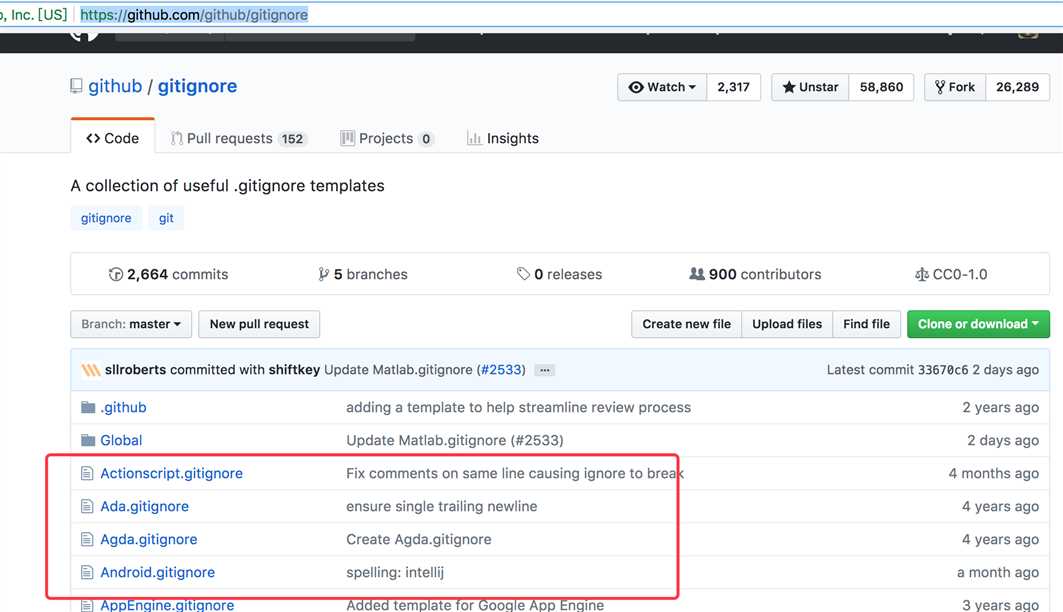The image size is (1063, 612).
Task: Click the sllroberts avatar icon
Action: pos(91,370)
